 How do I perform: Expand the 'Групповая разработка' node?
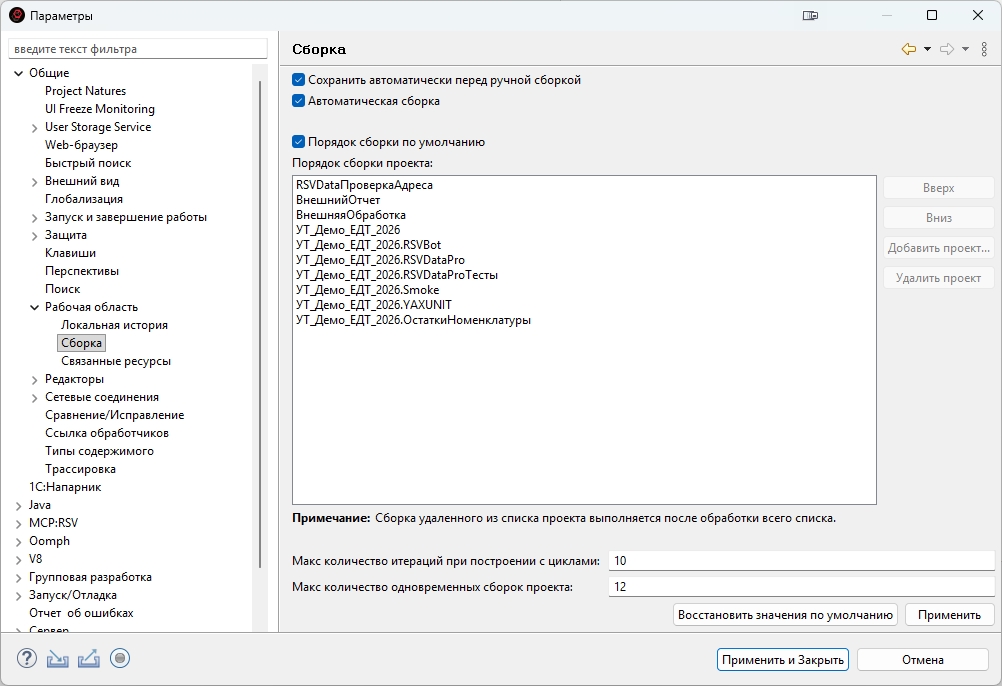[x=19, y=578]
